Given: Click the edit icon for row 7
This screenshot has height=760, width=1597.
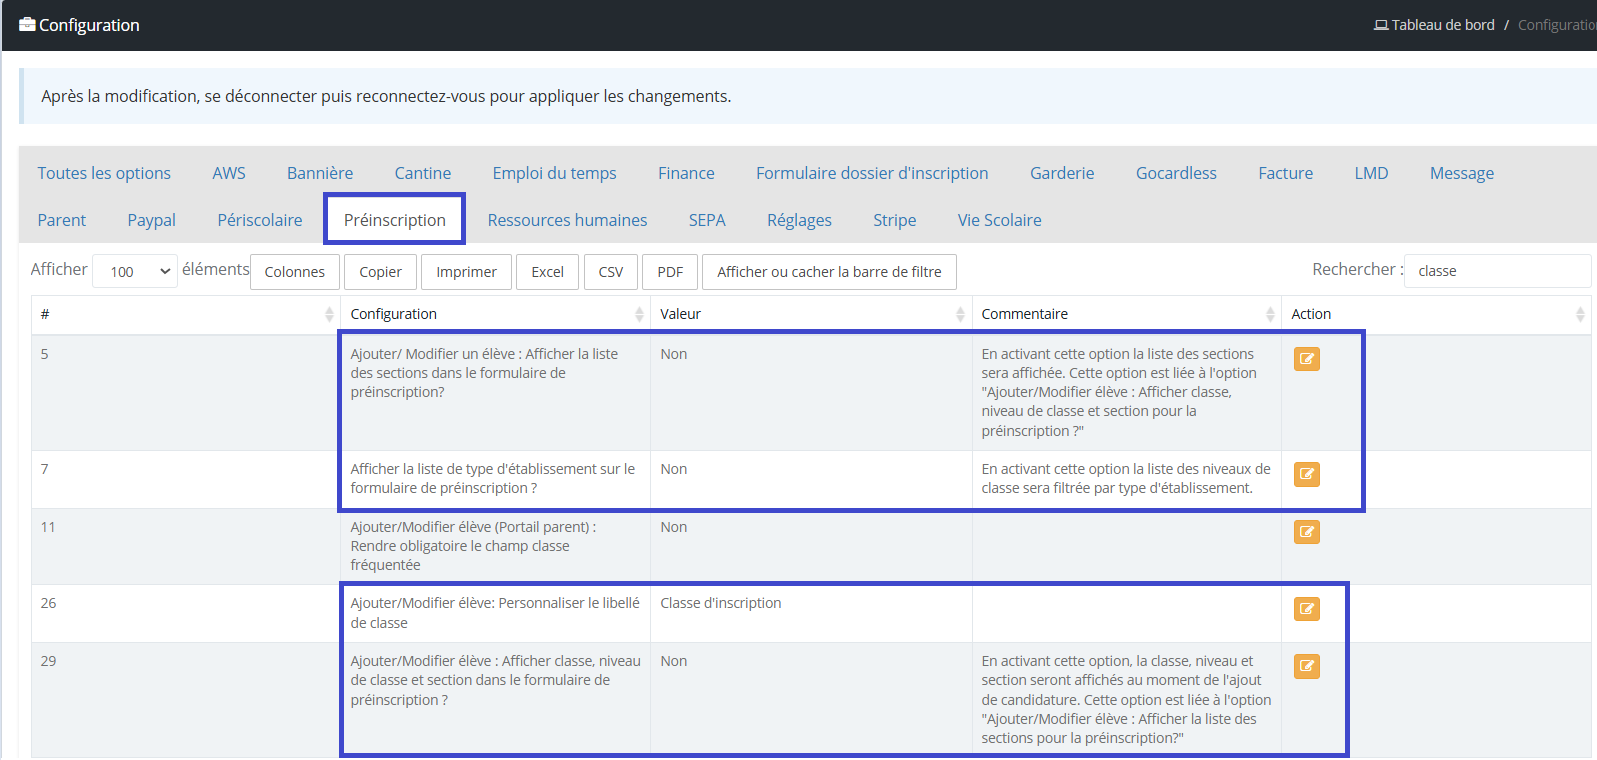Looking at the screenshot, I should (1306, 474).
